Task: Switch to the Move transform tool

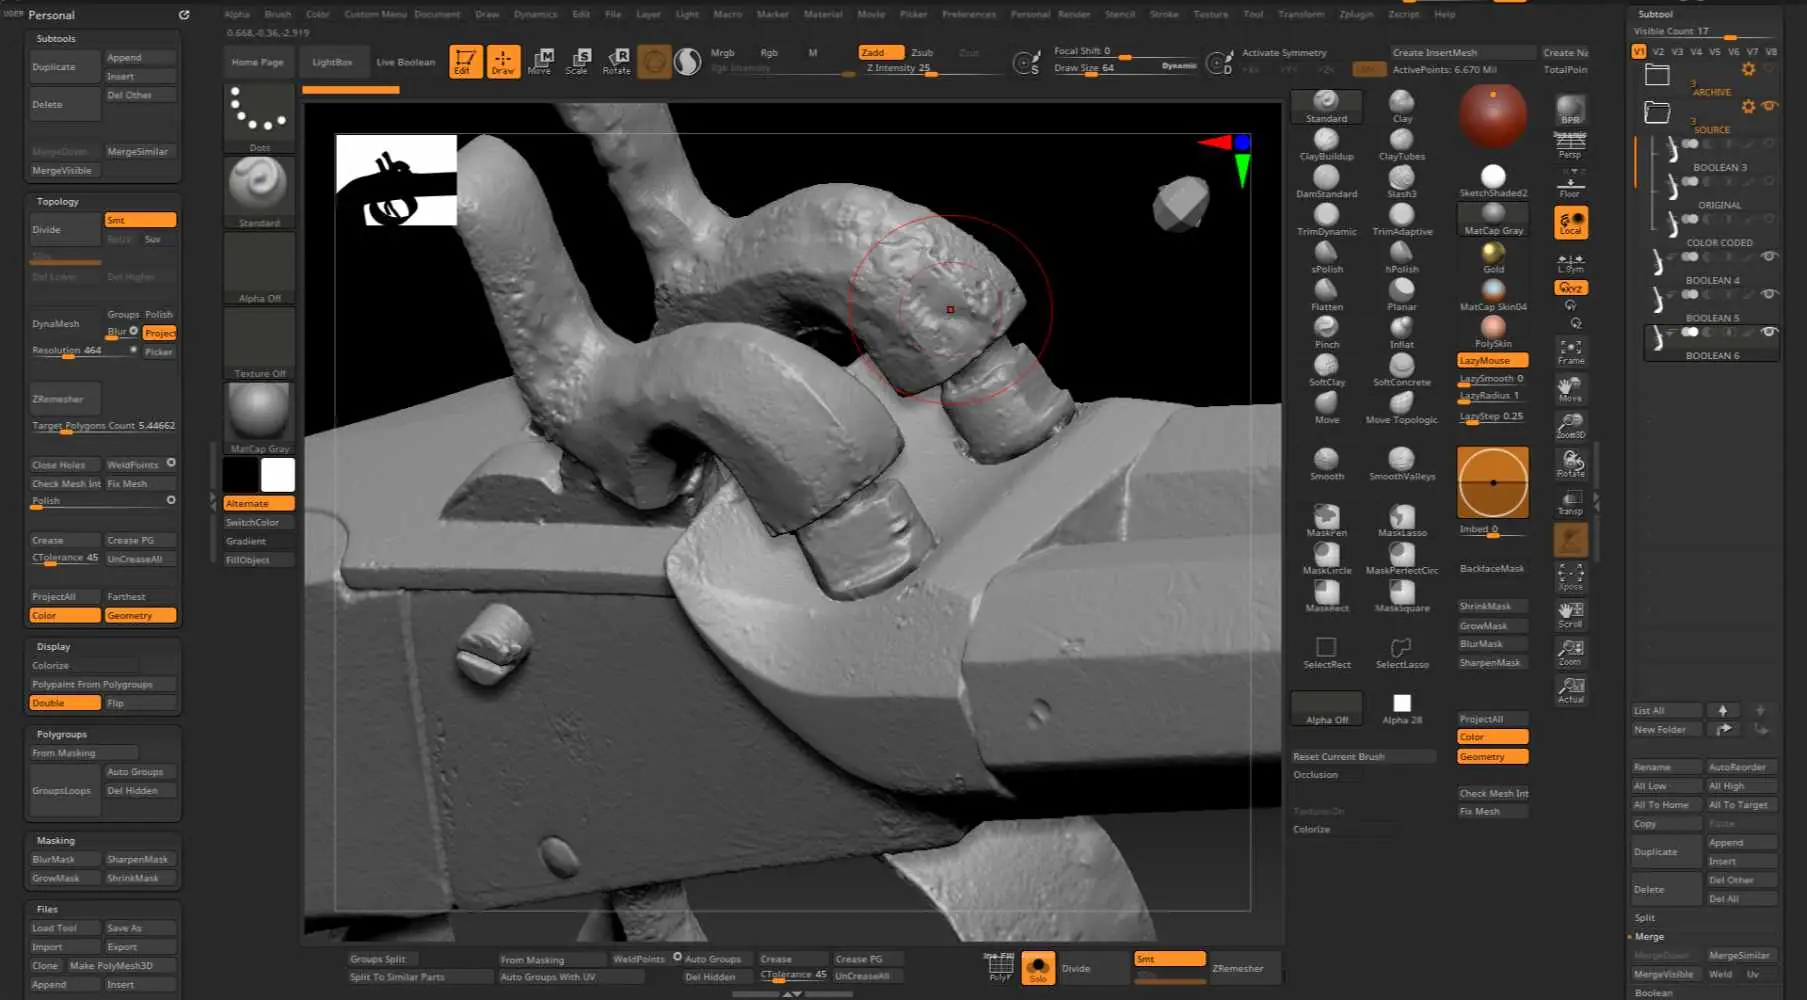Action: [540, 62]
